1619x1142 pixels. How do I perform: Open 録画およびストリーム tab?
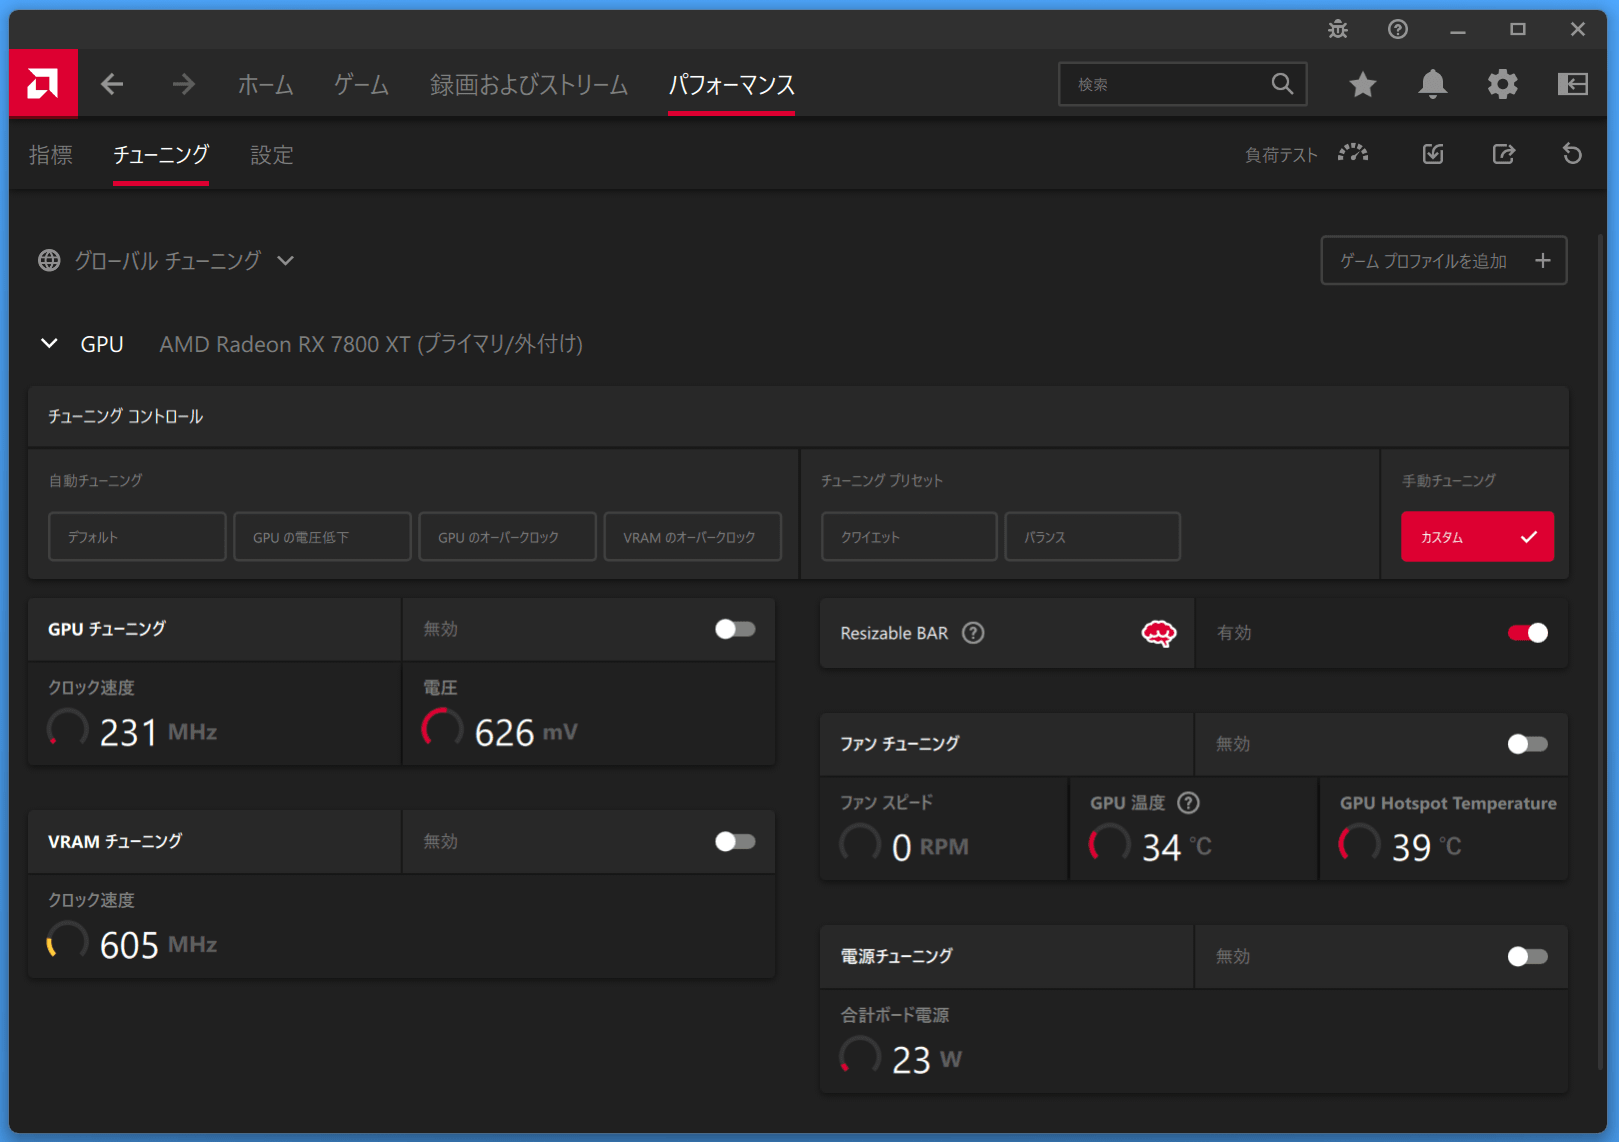(x=529, y=85)
